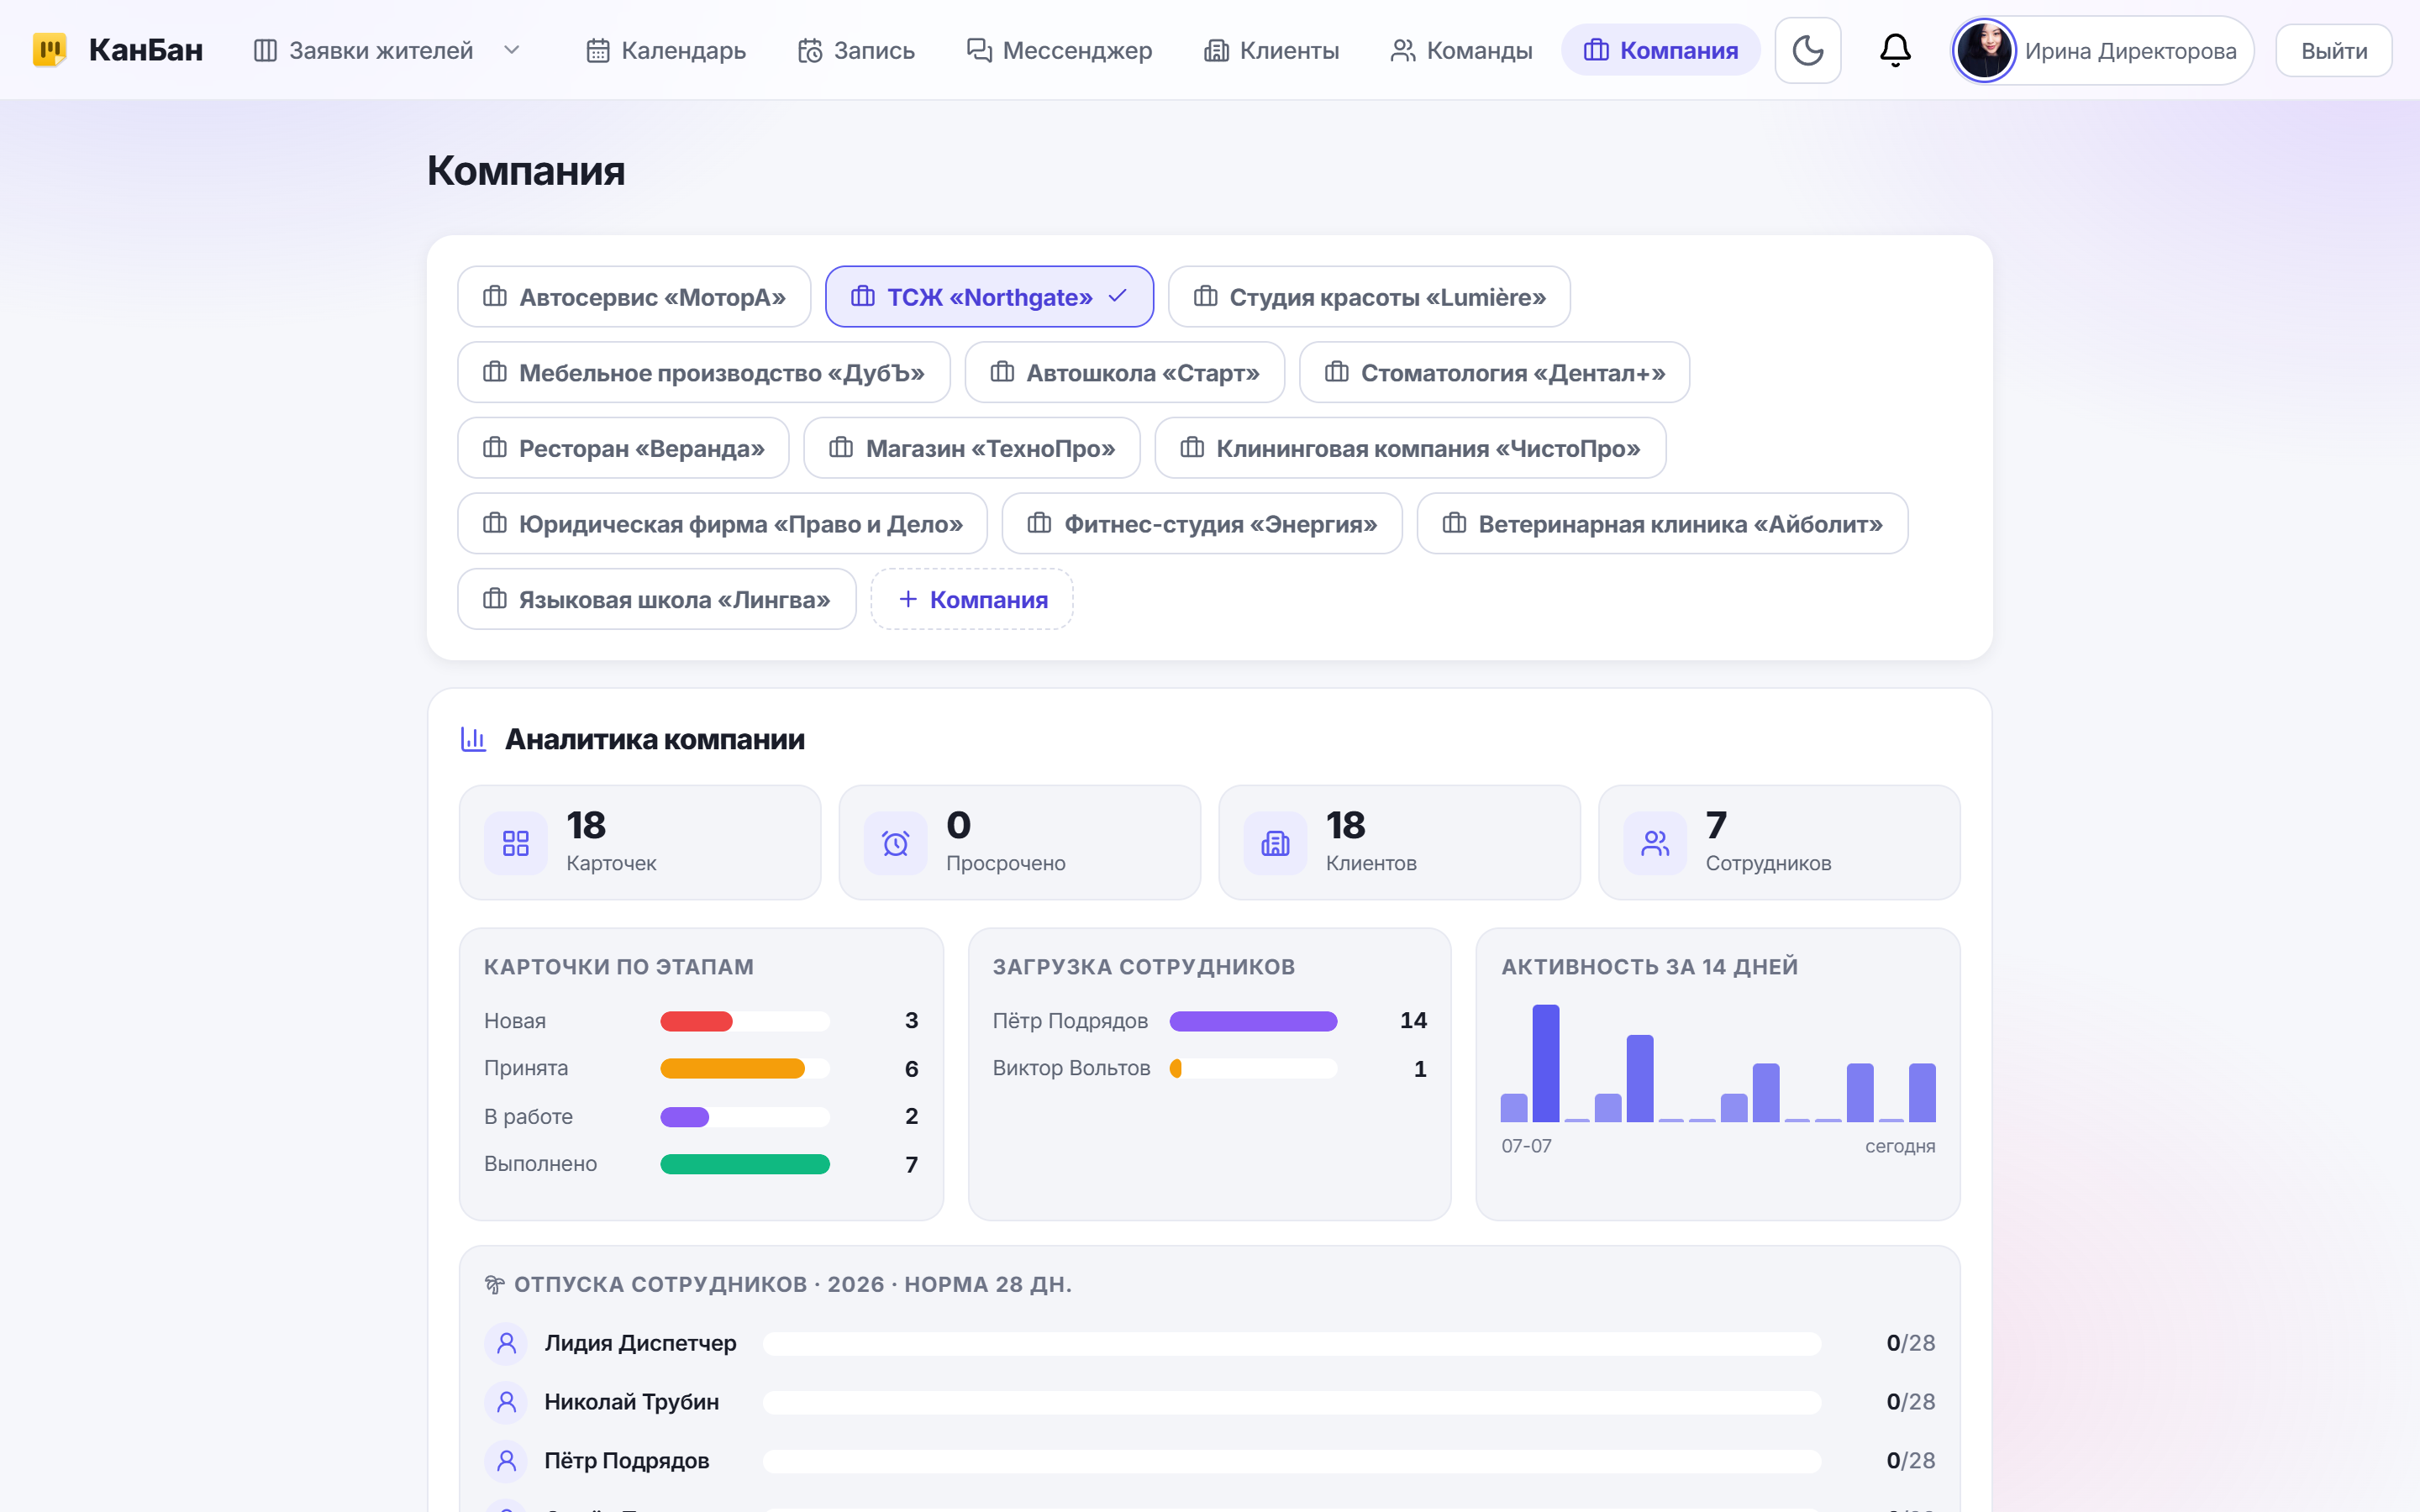Click the briefcase icon in Компания nav tab
The image size is (2420, 1512).
pyautogui.click(x=1596, y=50)
